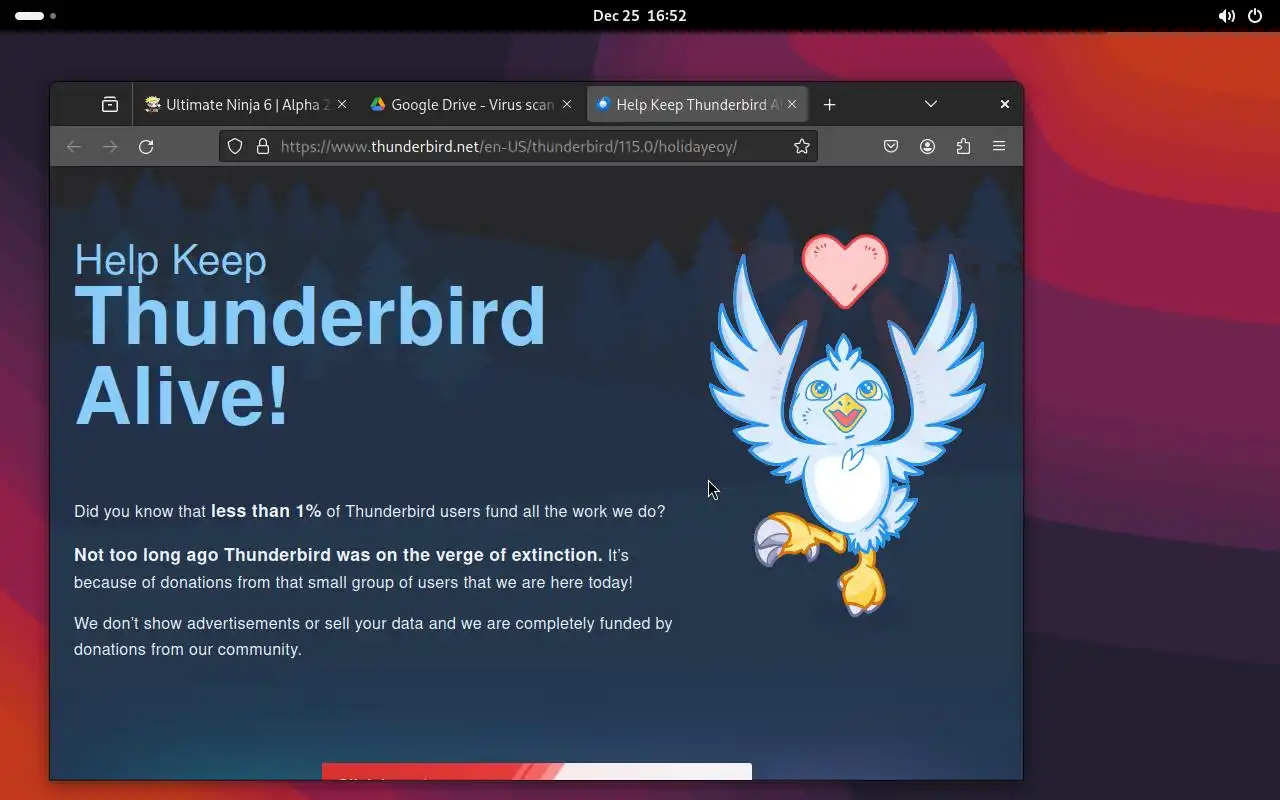Screen dimensions: 1280x800
Task: Expand the list all tabs chevron
Action: tap(931, 104)
